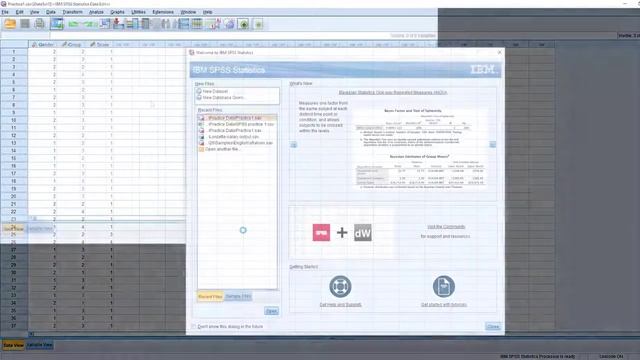Select first recent file Practice1.sav
The width and height of the screenshot is (640, 360).
237,118
